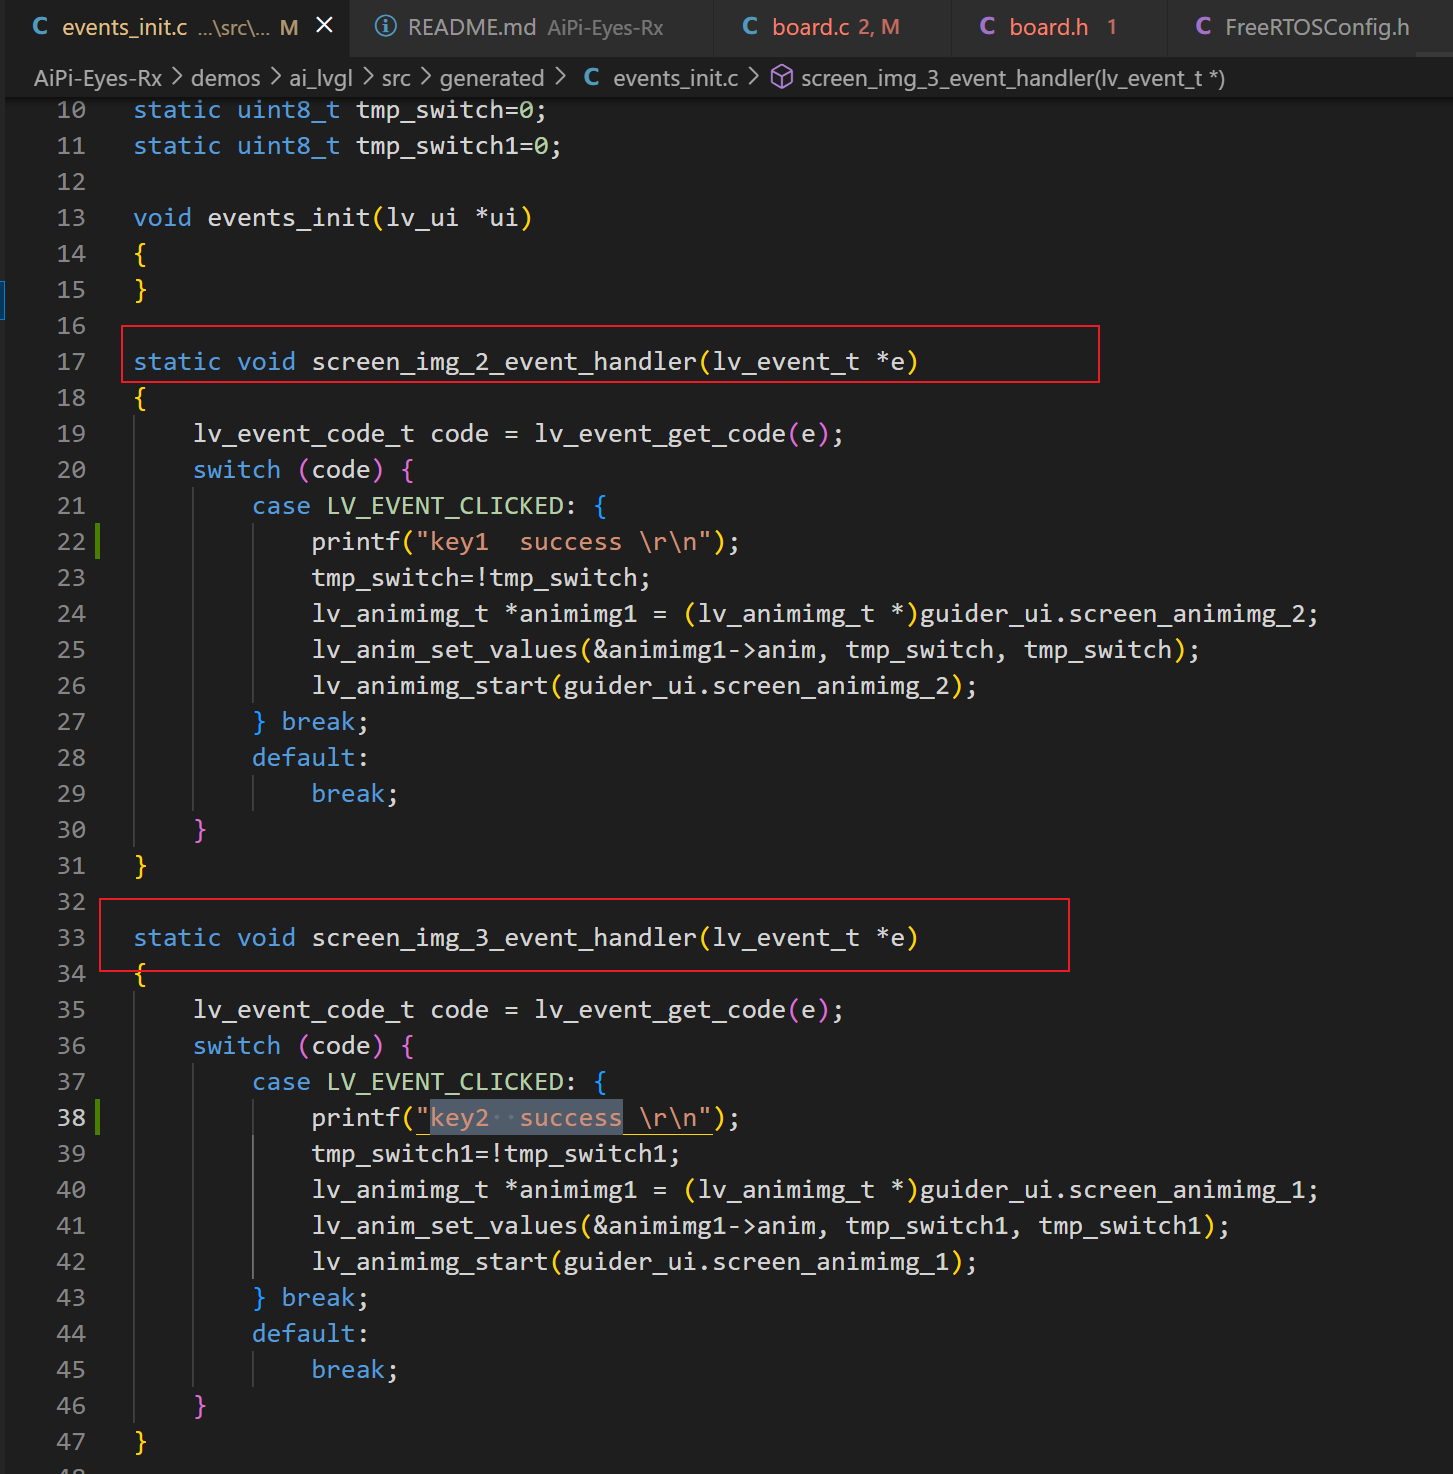Click highlighted "key2 success" string on line 38
1453x1474 pixels.
526,1118
